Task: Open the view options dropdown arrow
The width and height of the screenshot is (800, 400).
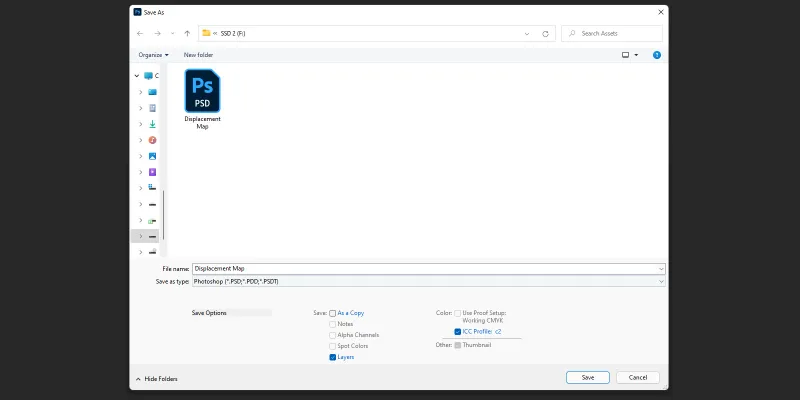Action: pos(636,55)
